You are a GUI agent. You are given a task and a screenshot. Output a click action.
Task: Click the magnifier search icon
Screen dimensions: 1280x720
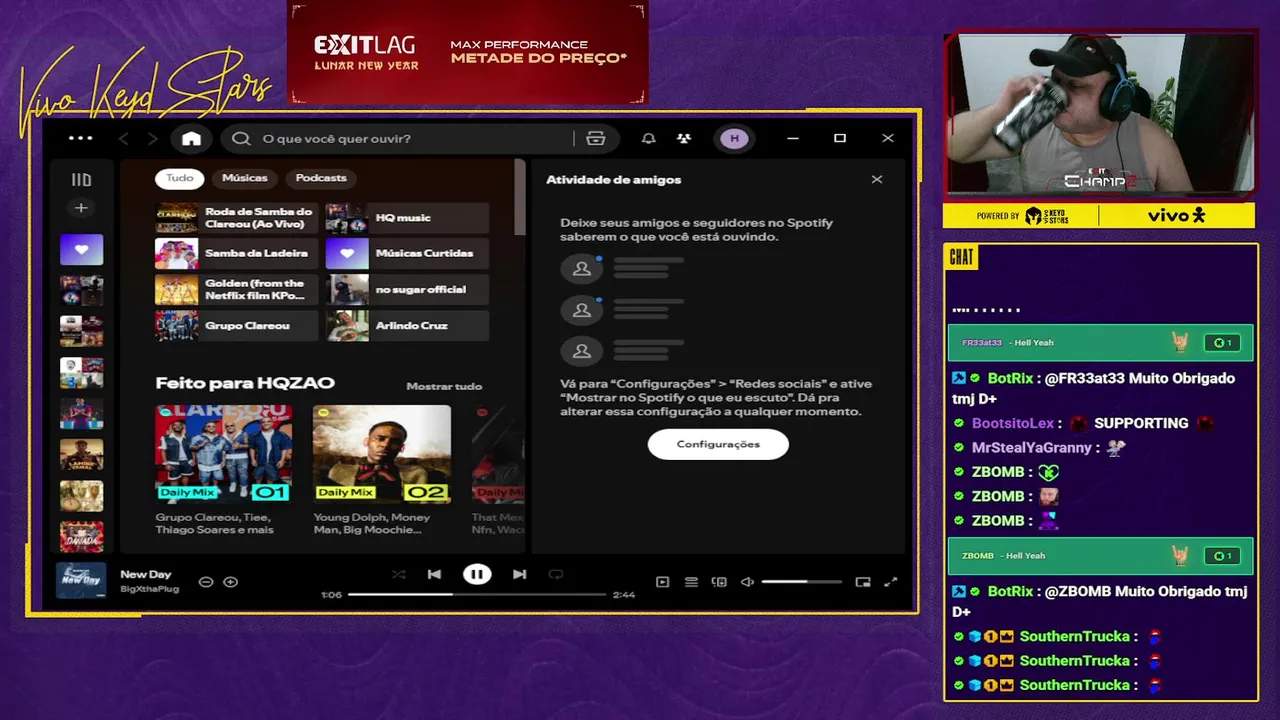(x=241, y=138)
